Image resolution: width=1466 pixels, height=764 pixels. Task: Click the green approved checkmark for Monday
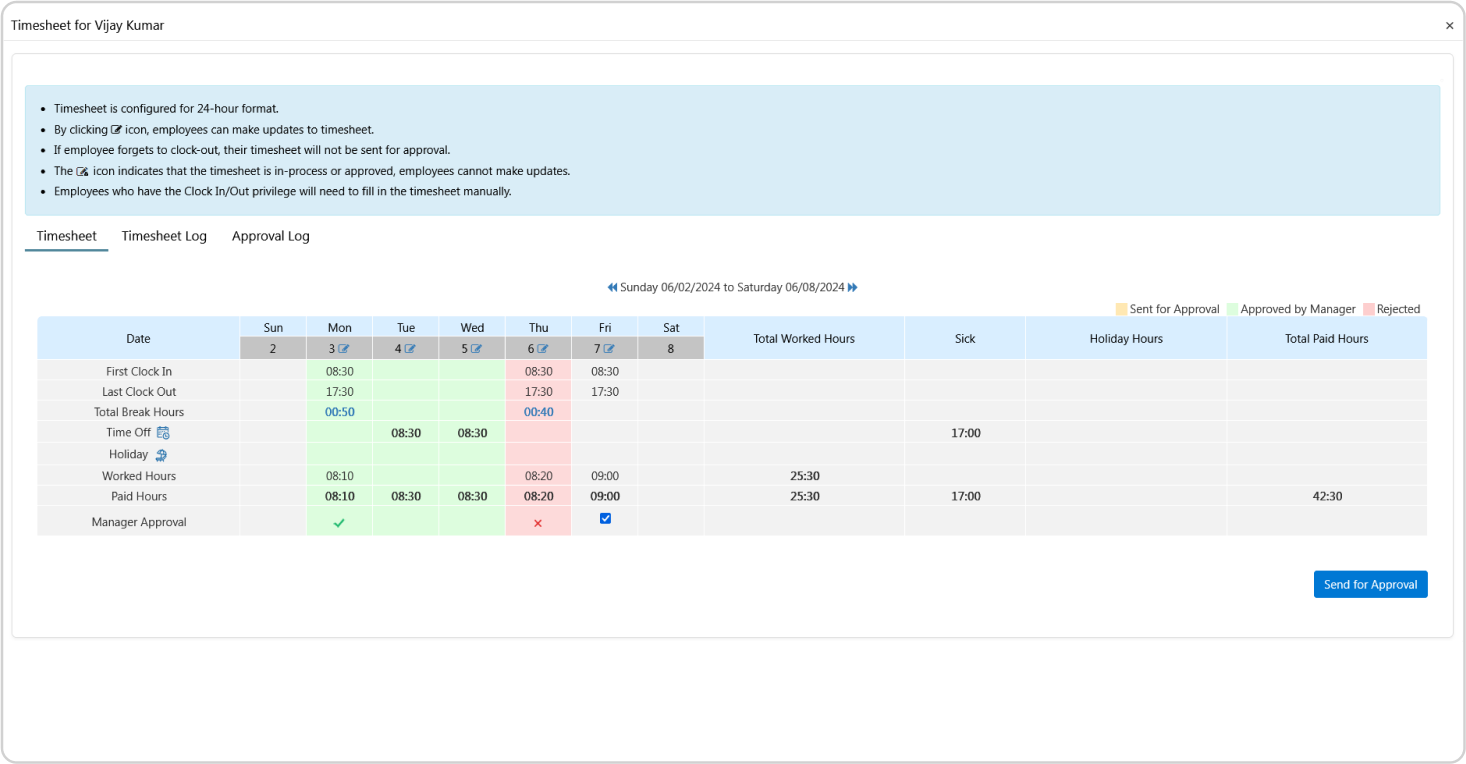pos(339,523)
